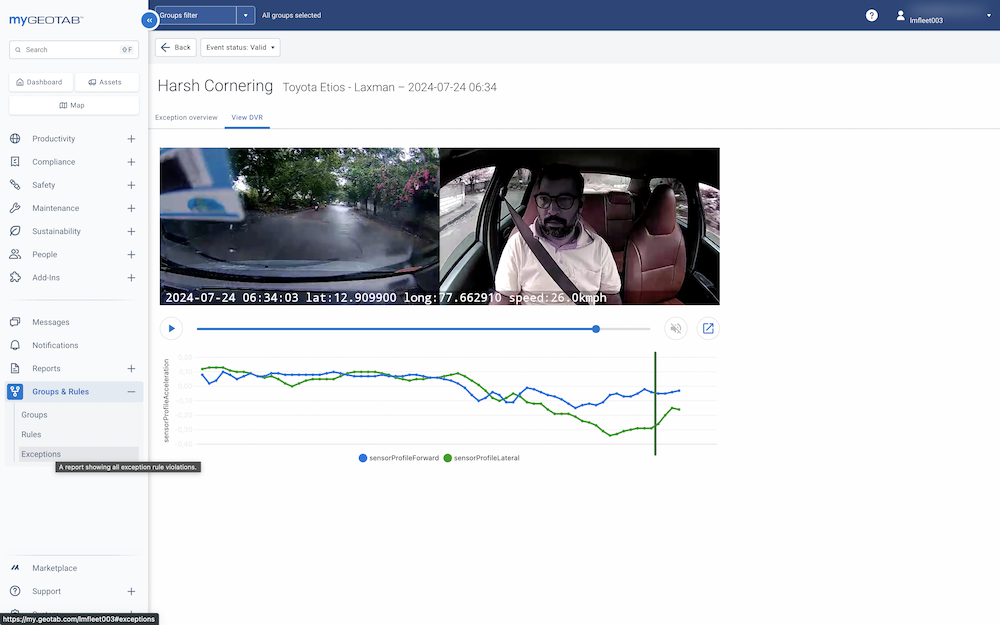Image resolution: width=1000 pixels, height=625 pixels.
Task: Toggle the muted speaker icon
Action: click(x=675, y=328)
